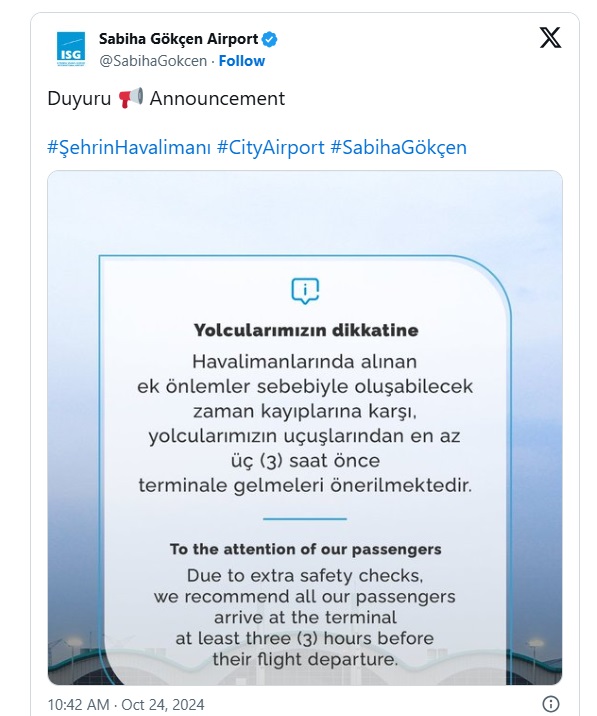Click the Oct 24, 2024 date
The width and height of the screenshot is (597, 716).
[163, 705]
